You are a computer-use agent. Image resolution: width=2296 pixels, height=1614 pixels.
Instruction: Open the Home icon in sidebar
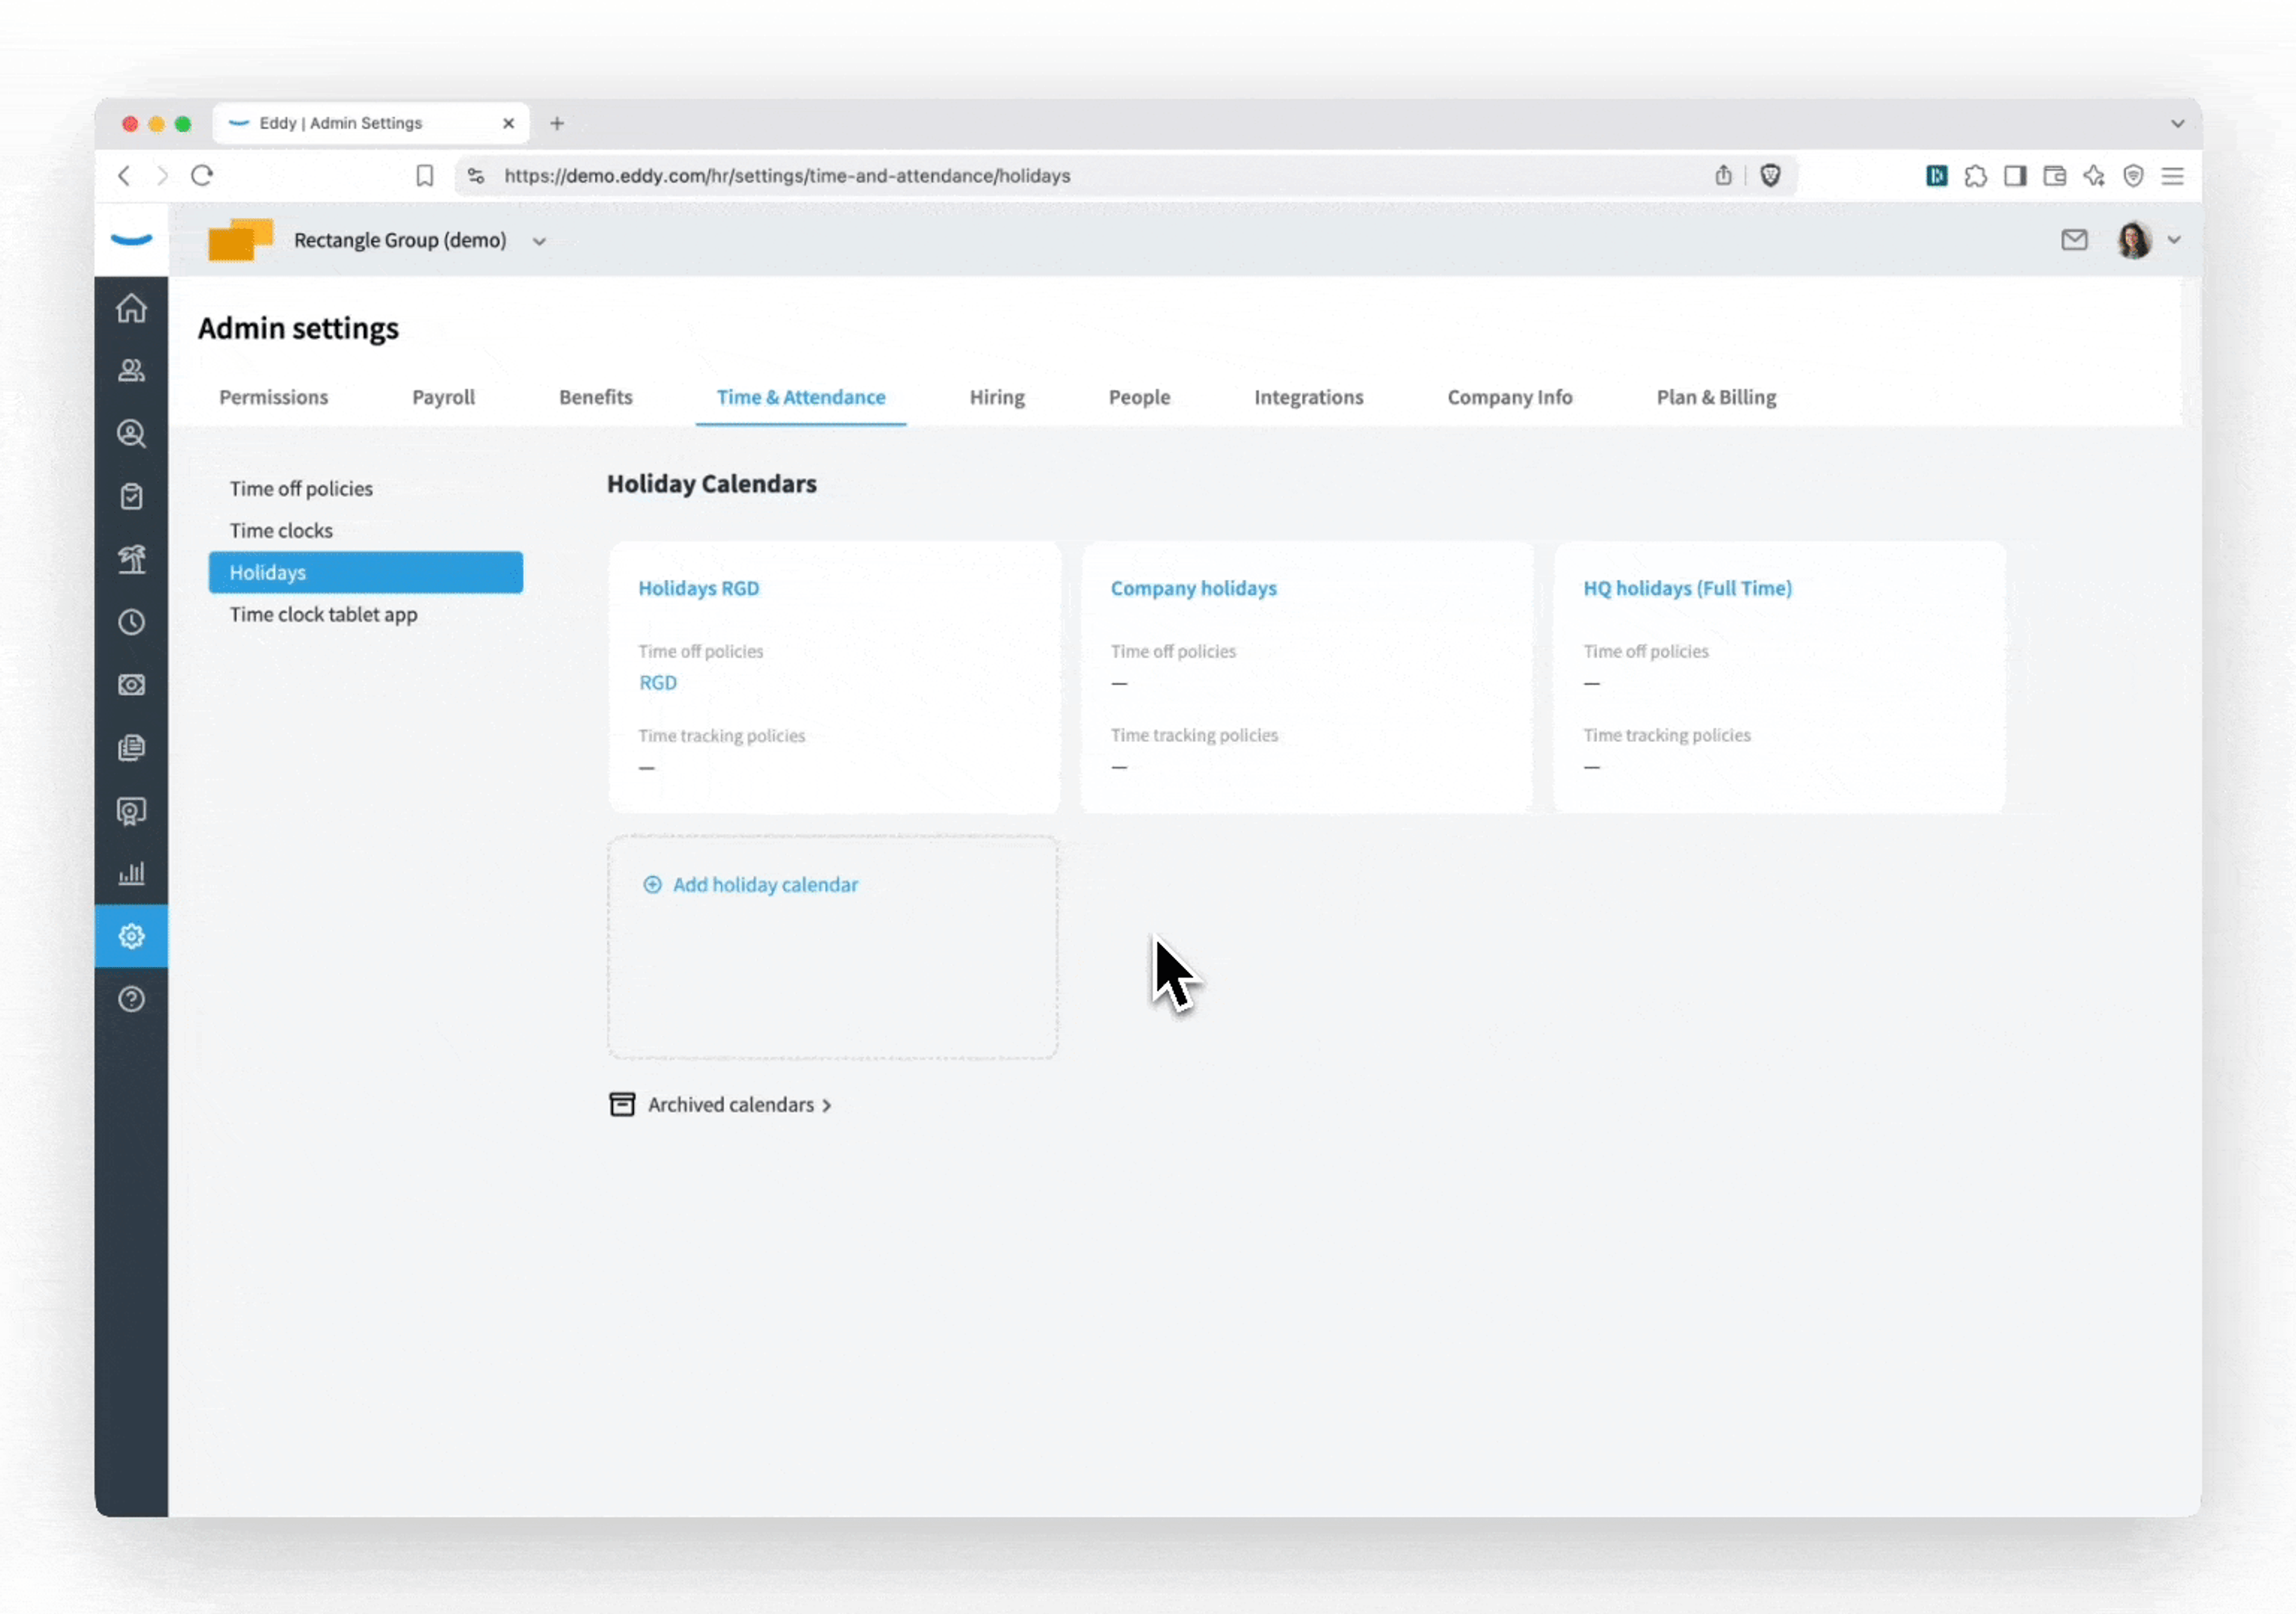[131, 308]
